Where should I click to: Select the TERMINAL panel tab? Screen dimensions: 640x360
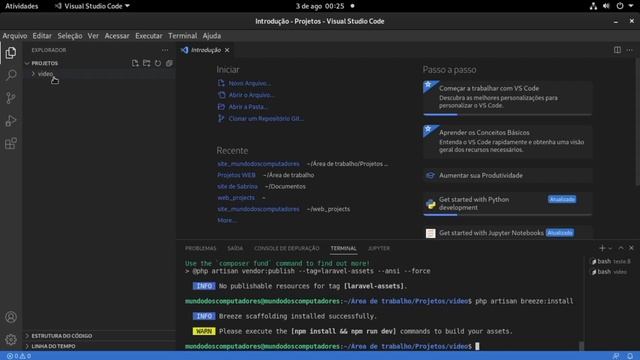(343, 248)
